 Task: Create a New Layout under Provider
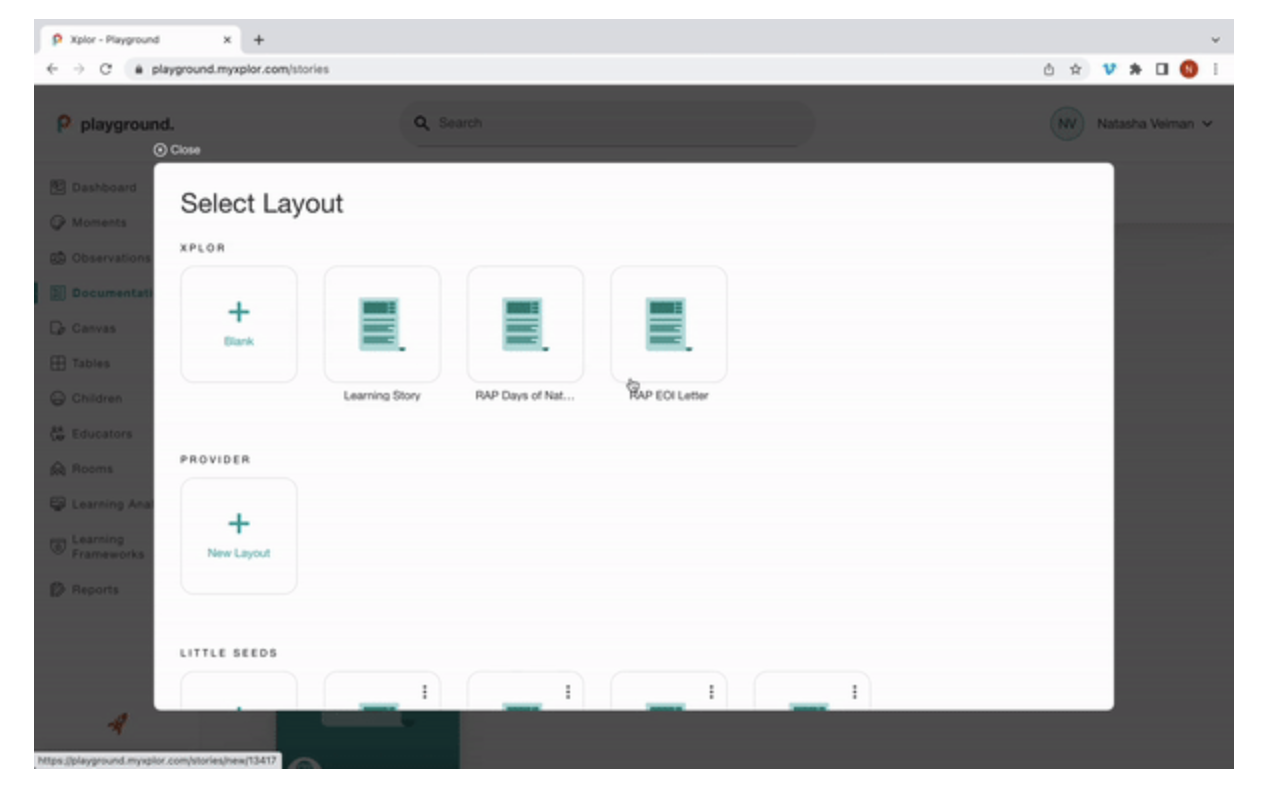point(239,536)
